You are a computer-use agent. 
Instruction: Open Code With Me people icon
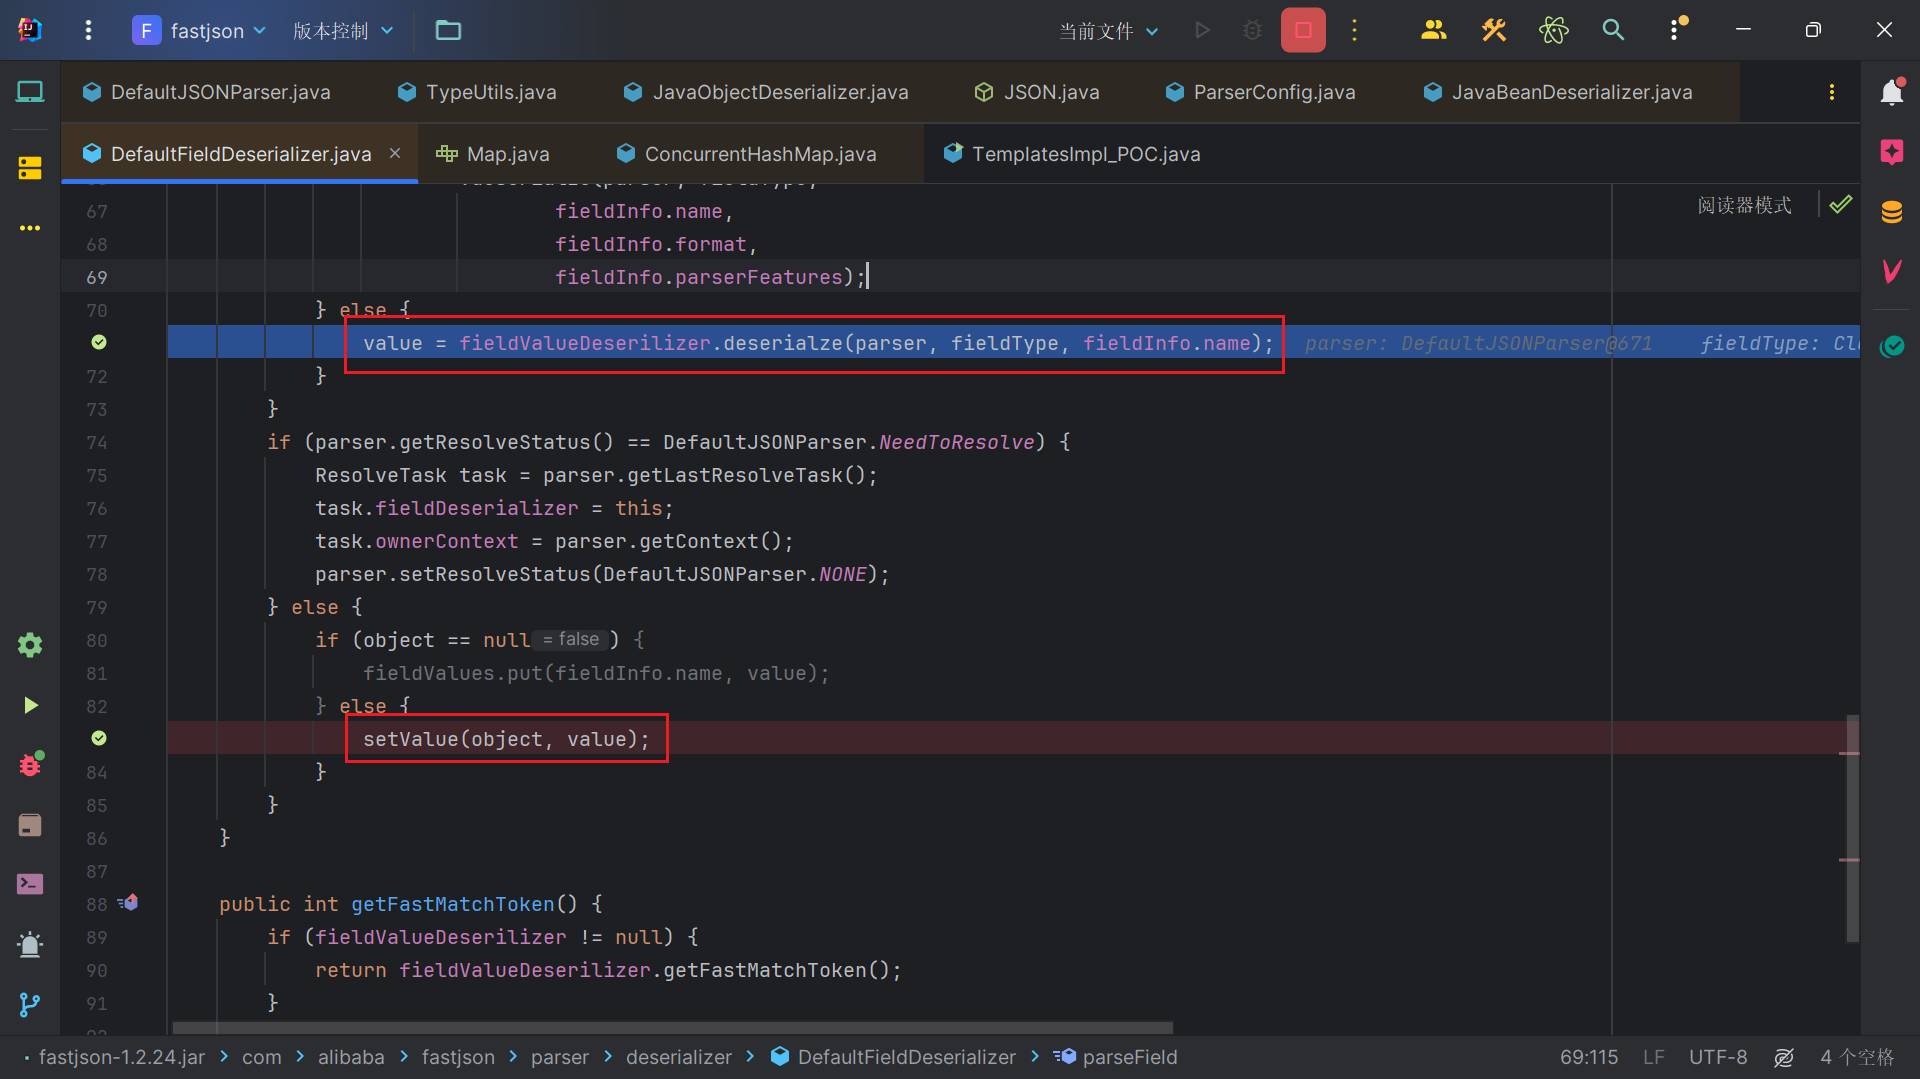point(1434,30)
